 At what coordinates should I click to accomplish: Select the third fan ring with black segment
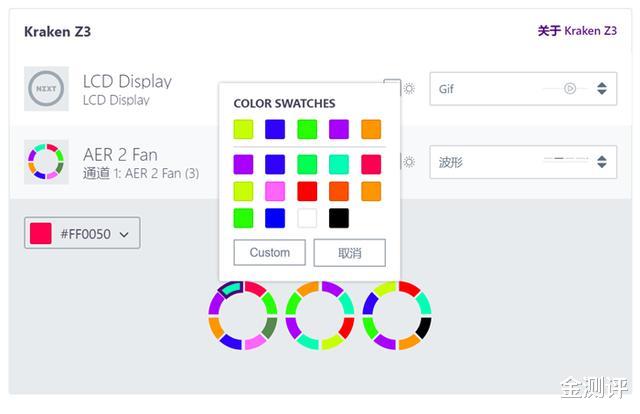coord(397,316)
